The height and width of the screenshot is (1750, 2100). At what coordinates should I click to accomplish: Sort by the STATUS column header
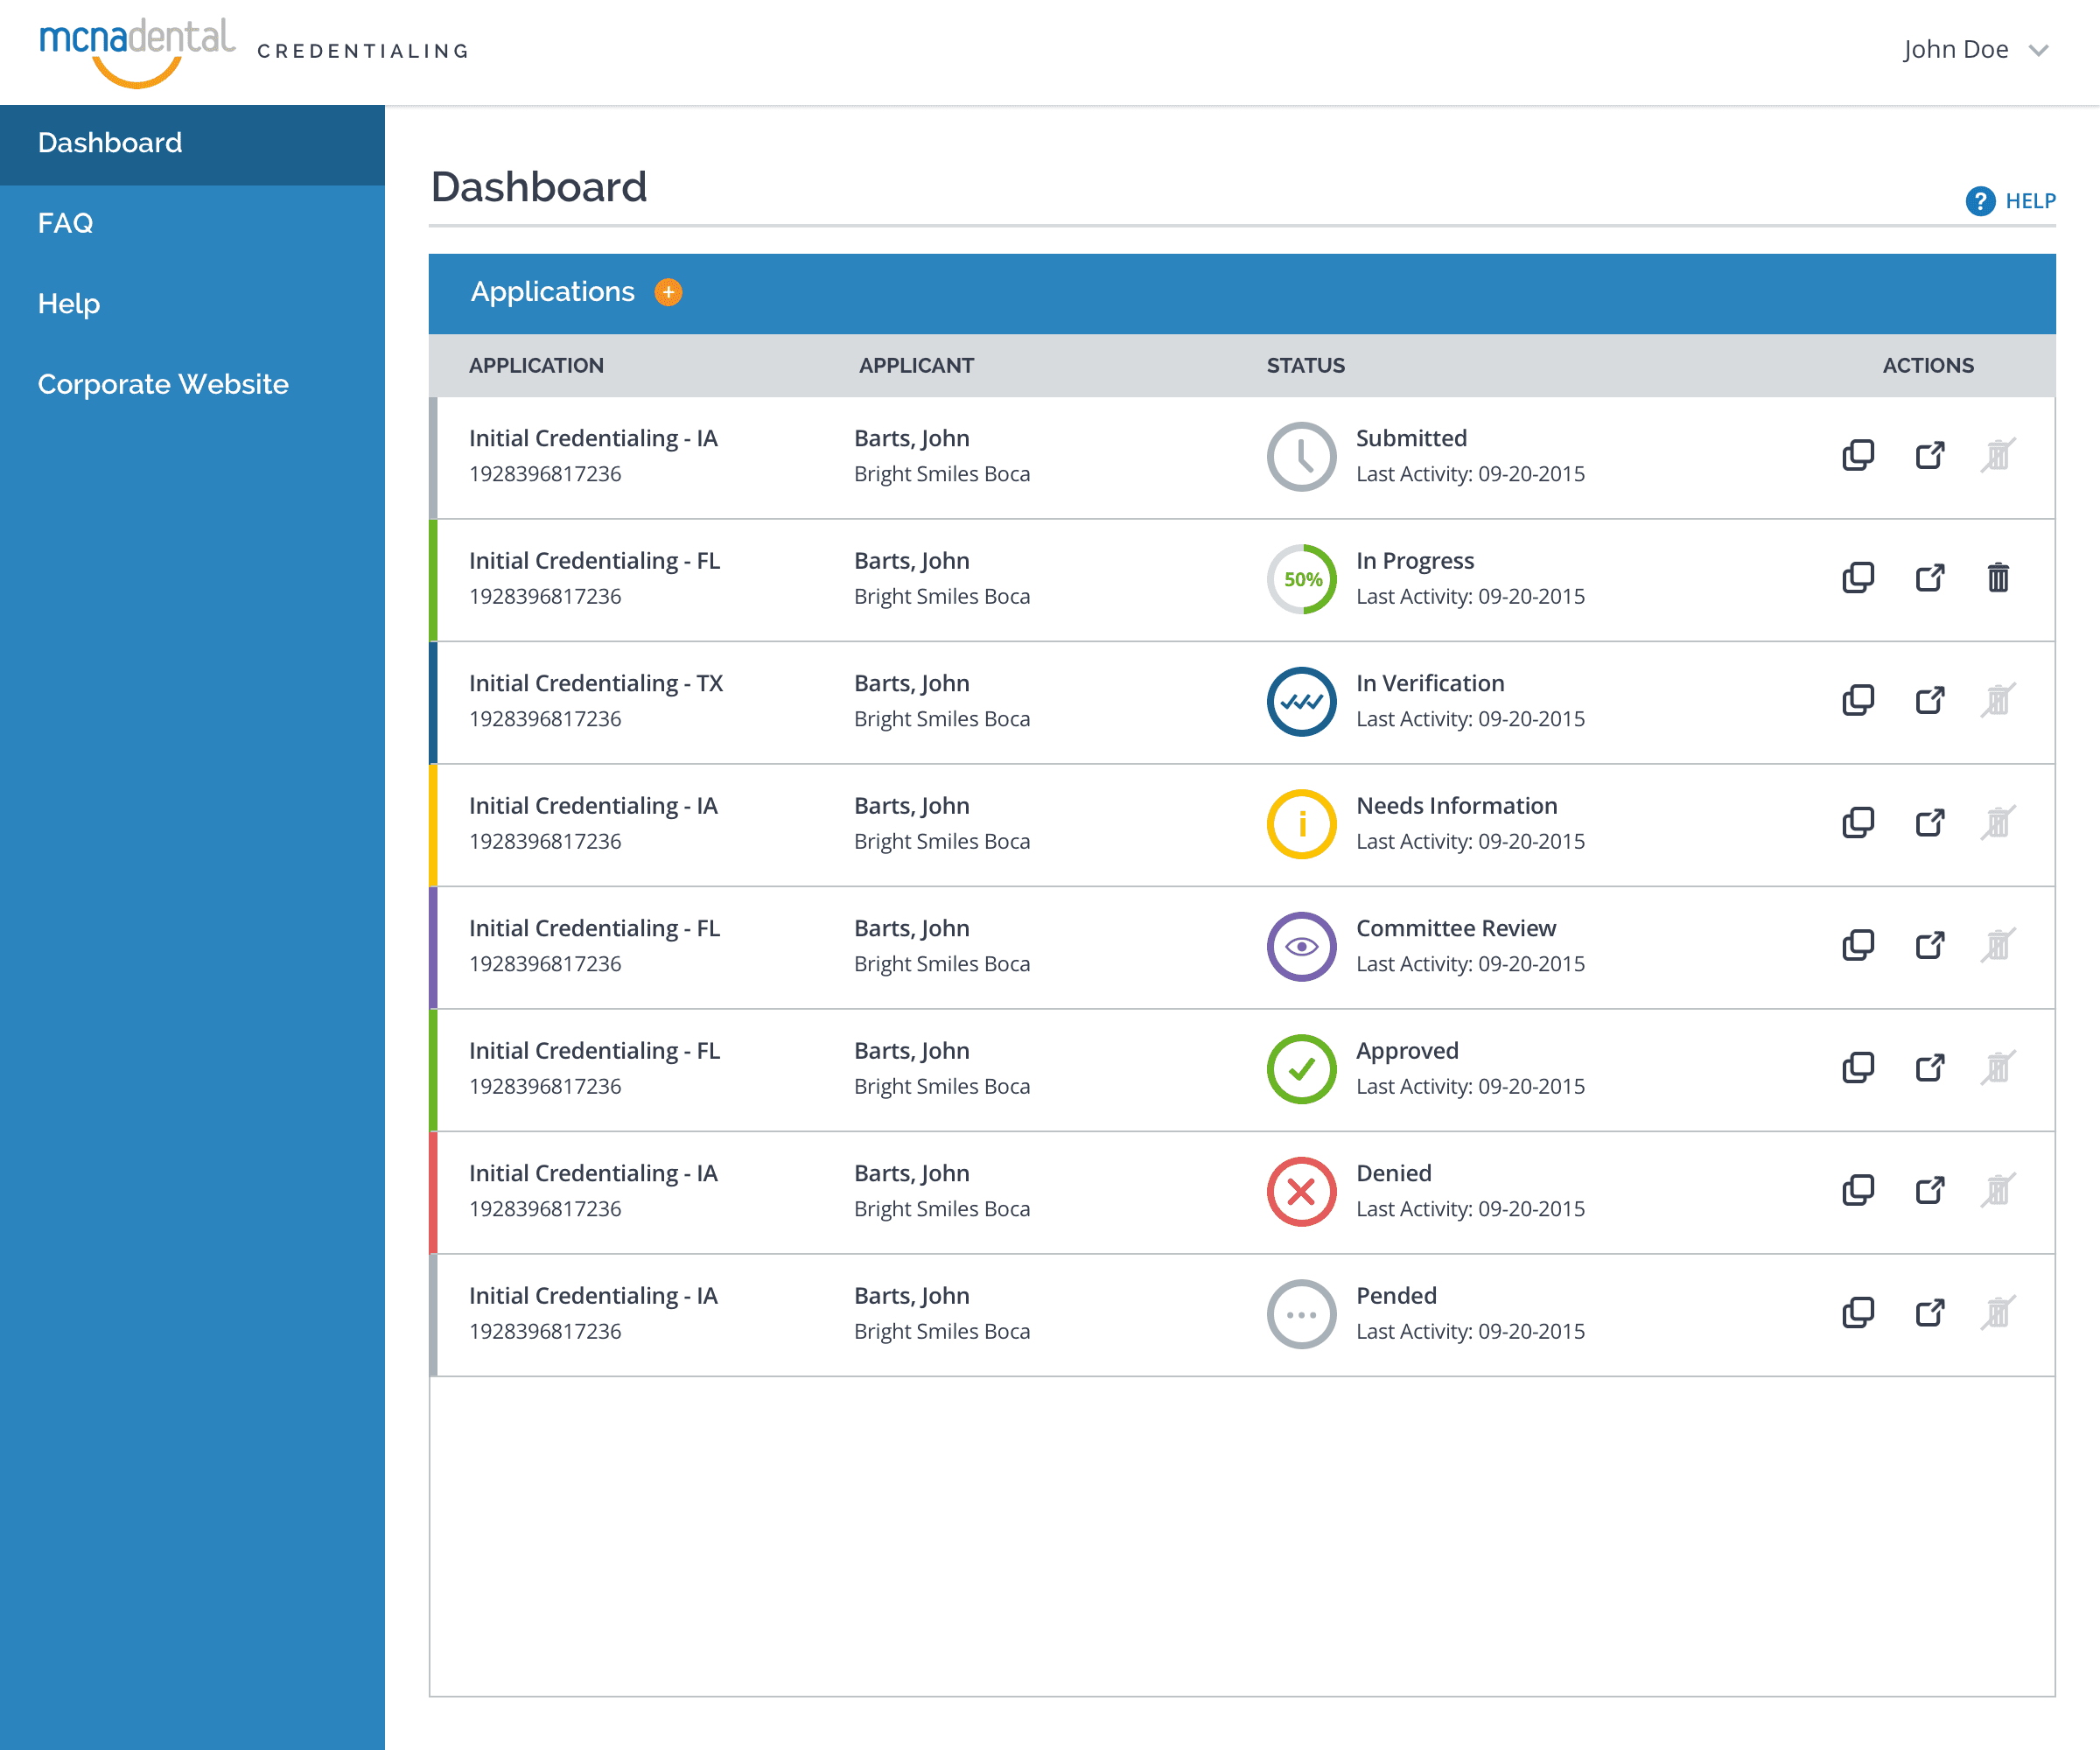(x=1305, y=366)
